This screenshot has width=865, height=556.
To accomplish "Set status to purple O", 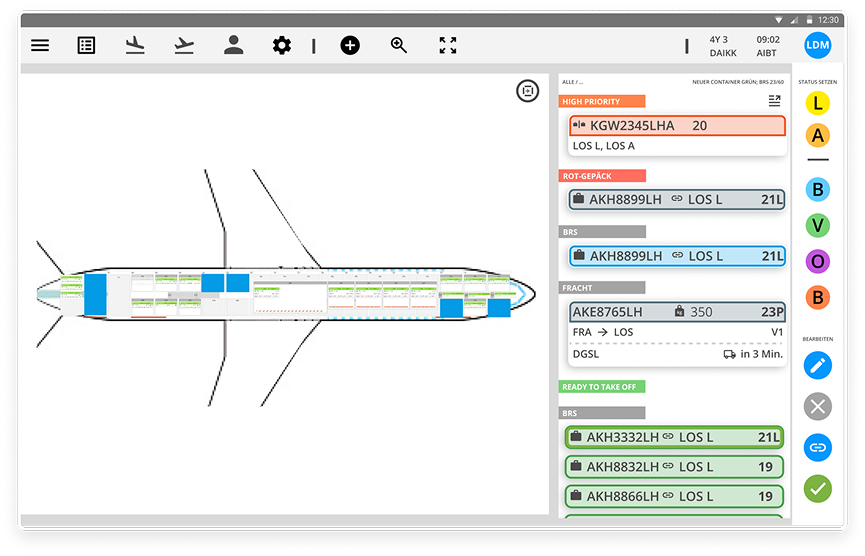I will tap(818, 261).
